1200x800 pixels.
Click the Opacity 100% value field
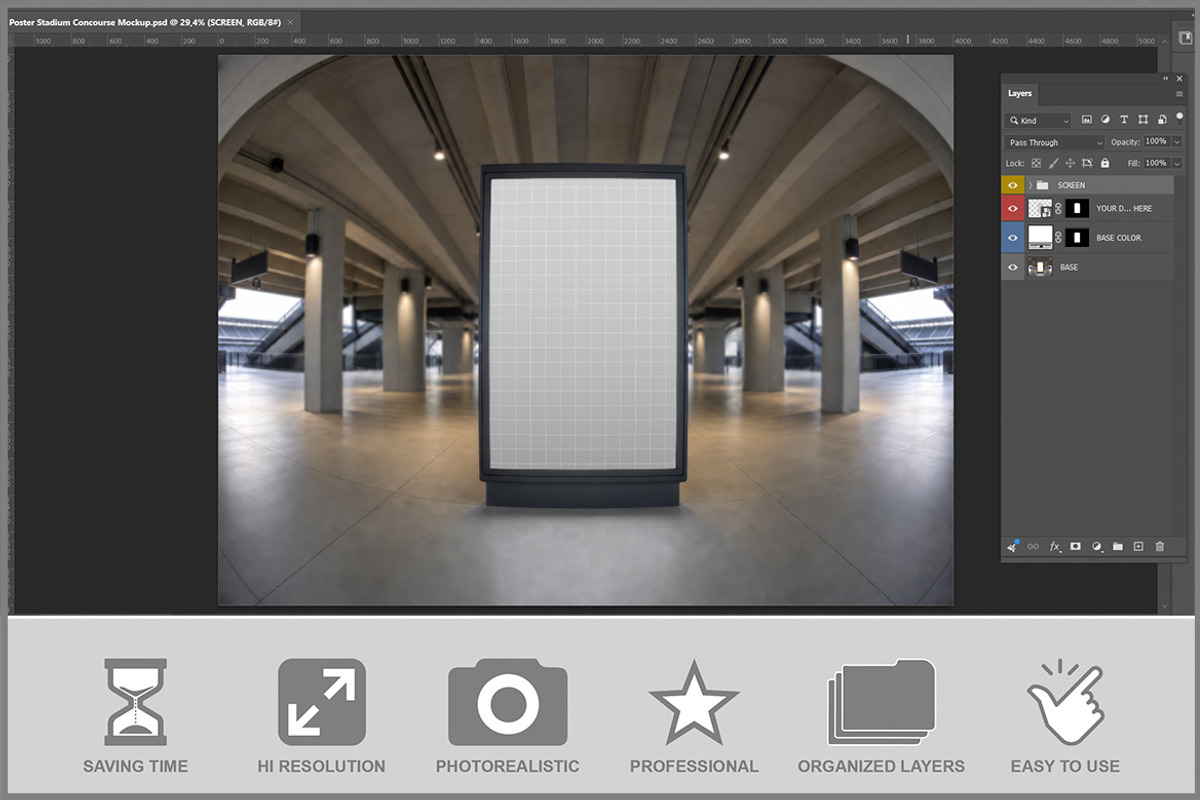coord(1156,142)
